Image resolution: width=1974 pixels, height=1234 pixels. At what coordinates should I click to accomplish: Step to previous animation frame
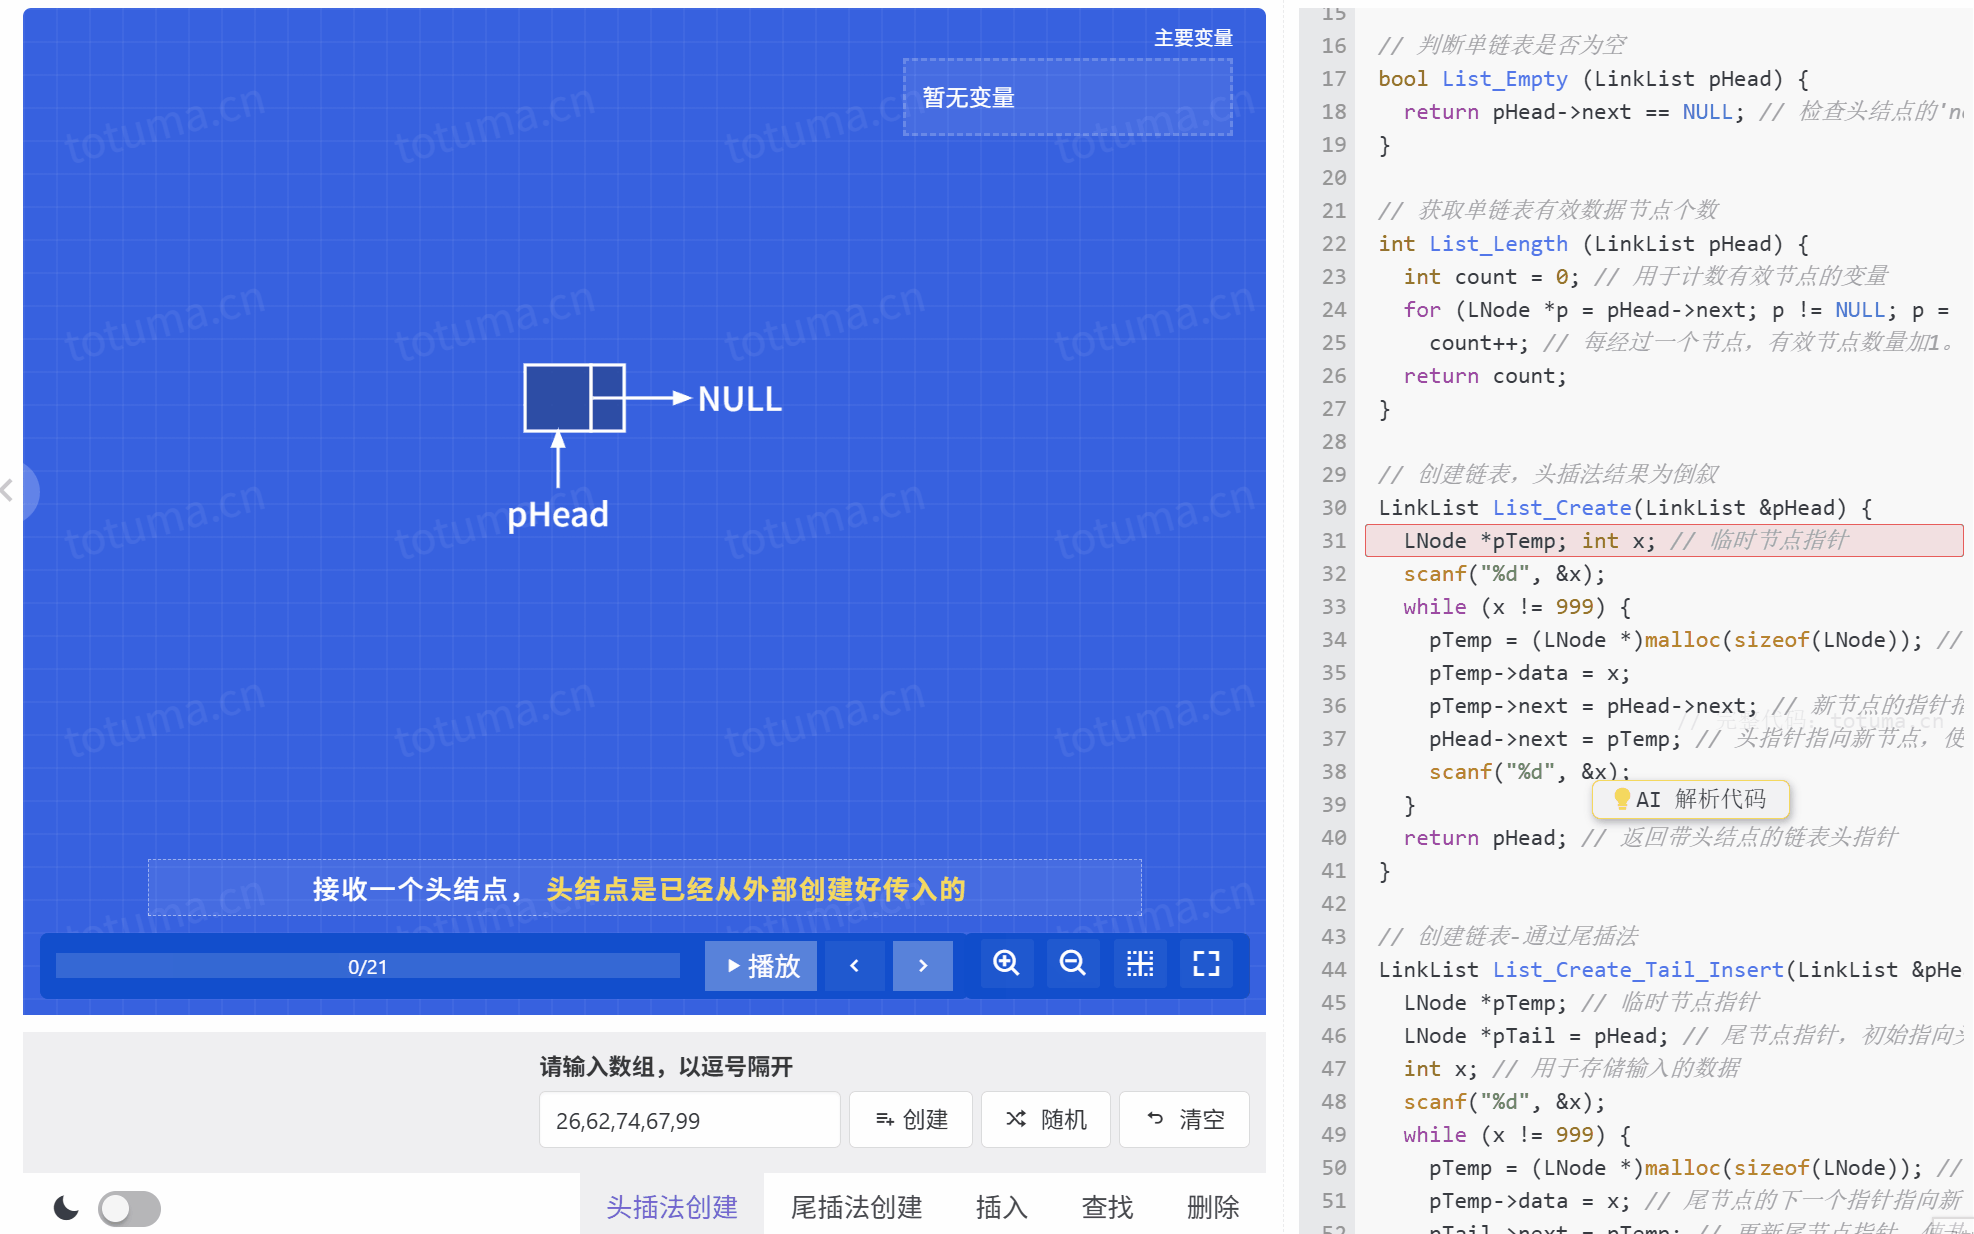[854, 965]
